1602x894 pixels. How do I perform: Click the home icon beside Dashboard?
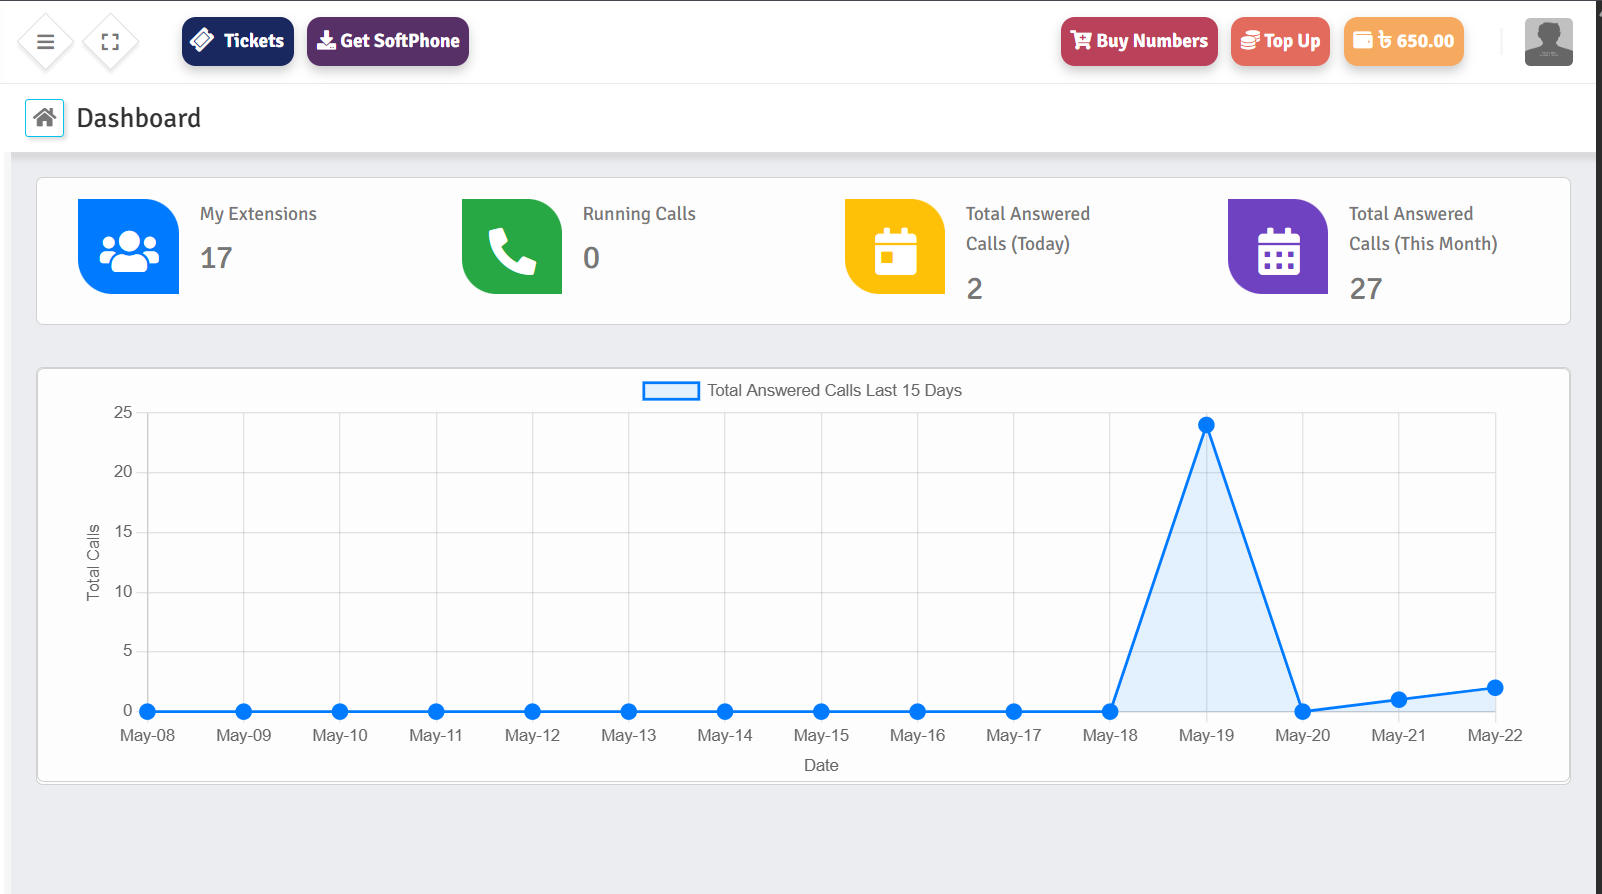coord(44,118)
